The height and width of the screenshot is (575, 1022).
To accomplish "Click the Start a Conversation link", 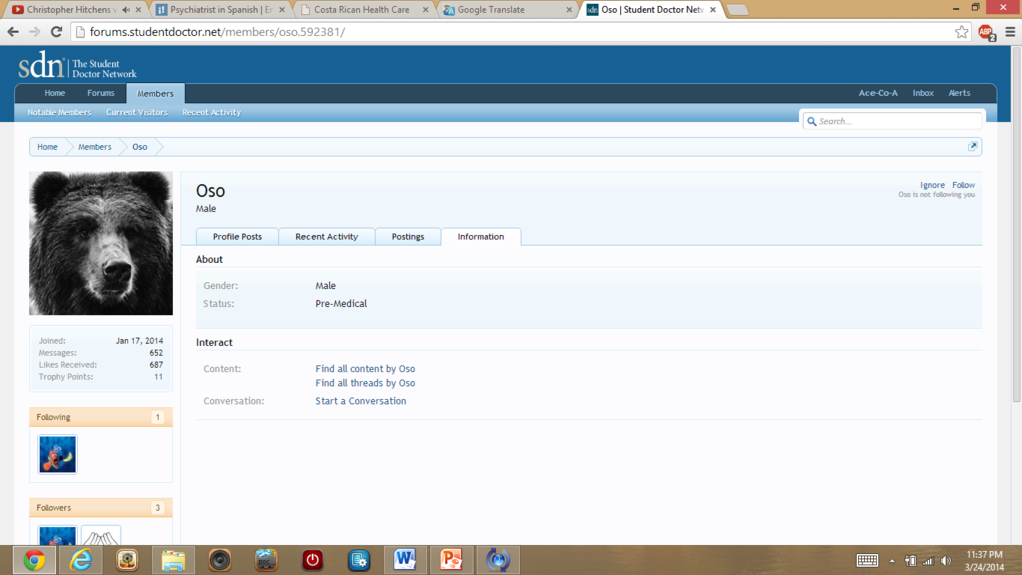I will (x=360, y=401).
